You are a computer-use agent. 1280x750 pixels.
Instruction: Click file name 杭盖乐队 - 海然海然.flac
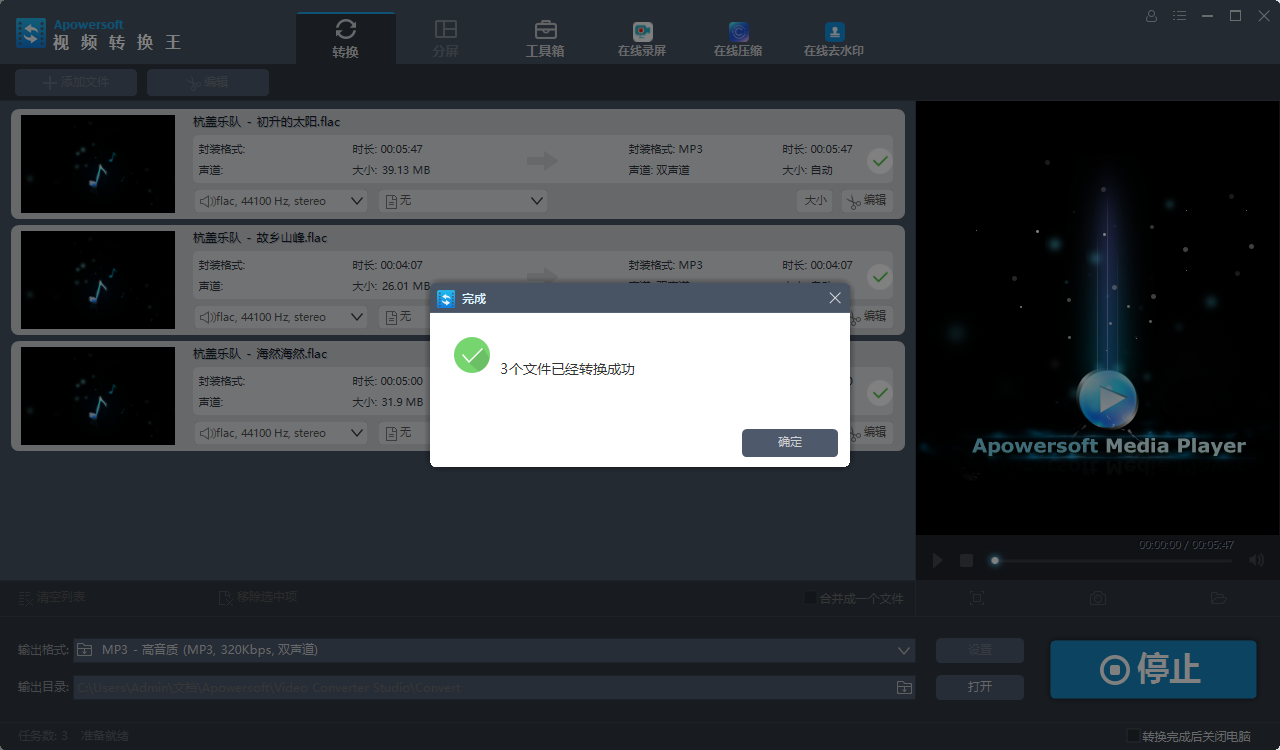click(x=260, y=354)
